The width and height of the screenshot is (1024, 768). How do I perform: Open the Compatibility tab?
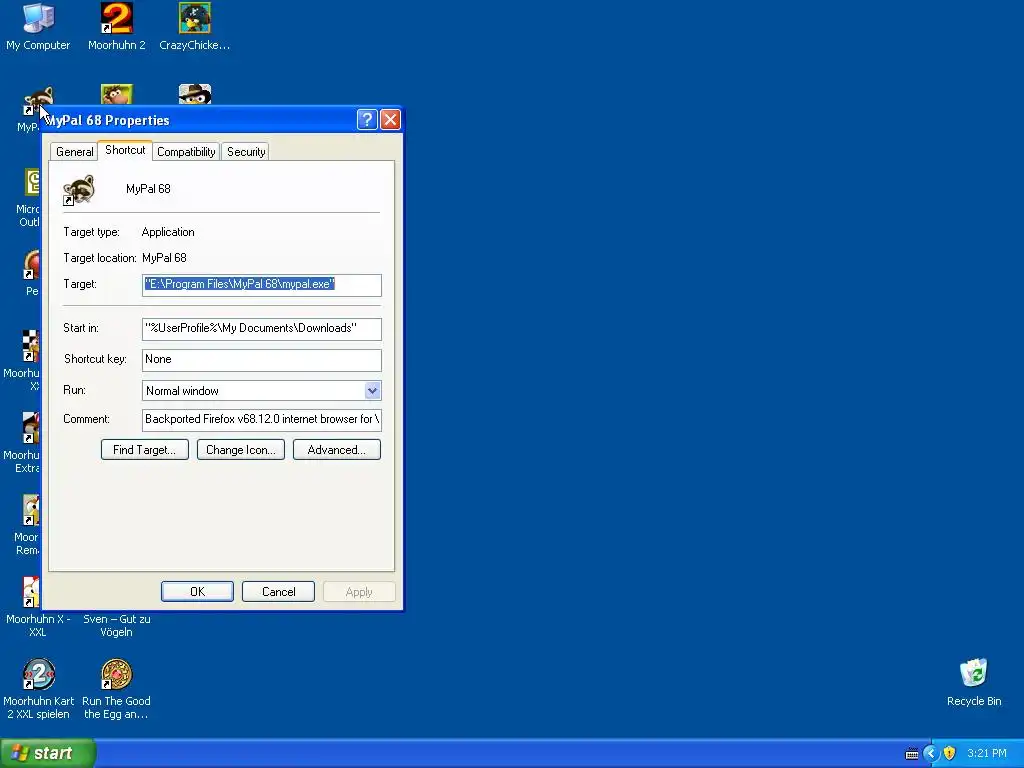pos(186,152)
